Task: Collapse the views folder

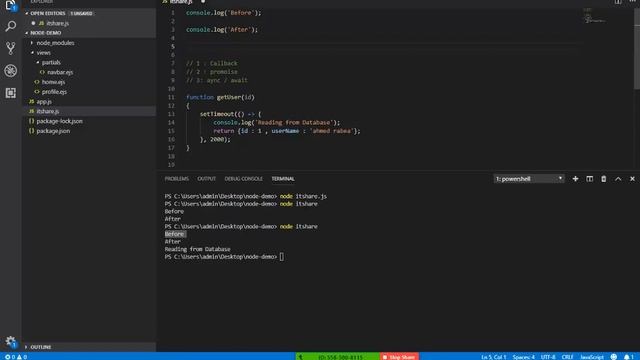Action: [x=43, y=53]
